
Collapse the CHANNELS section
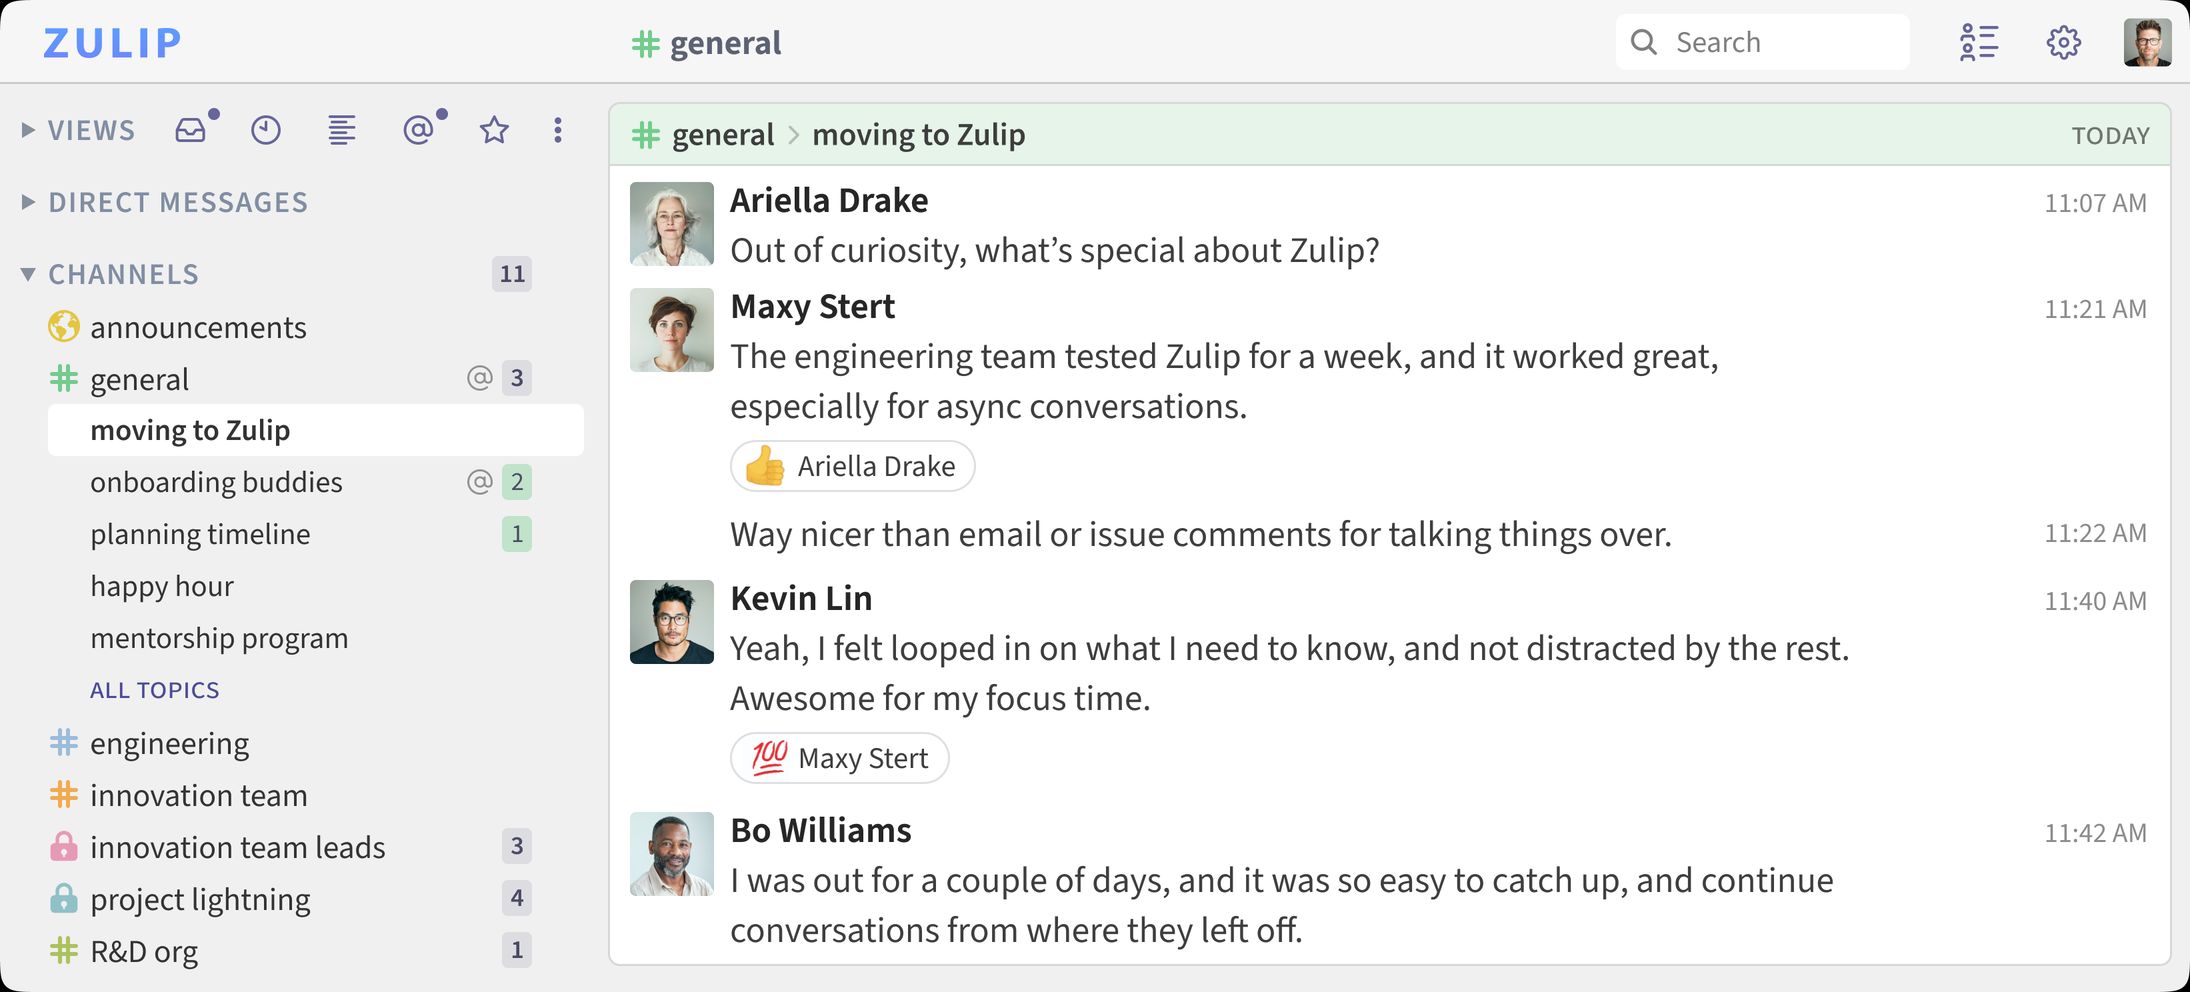tap(26, 273)
